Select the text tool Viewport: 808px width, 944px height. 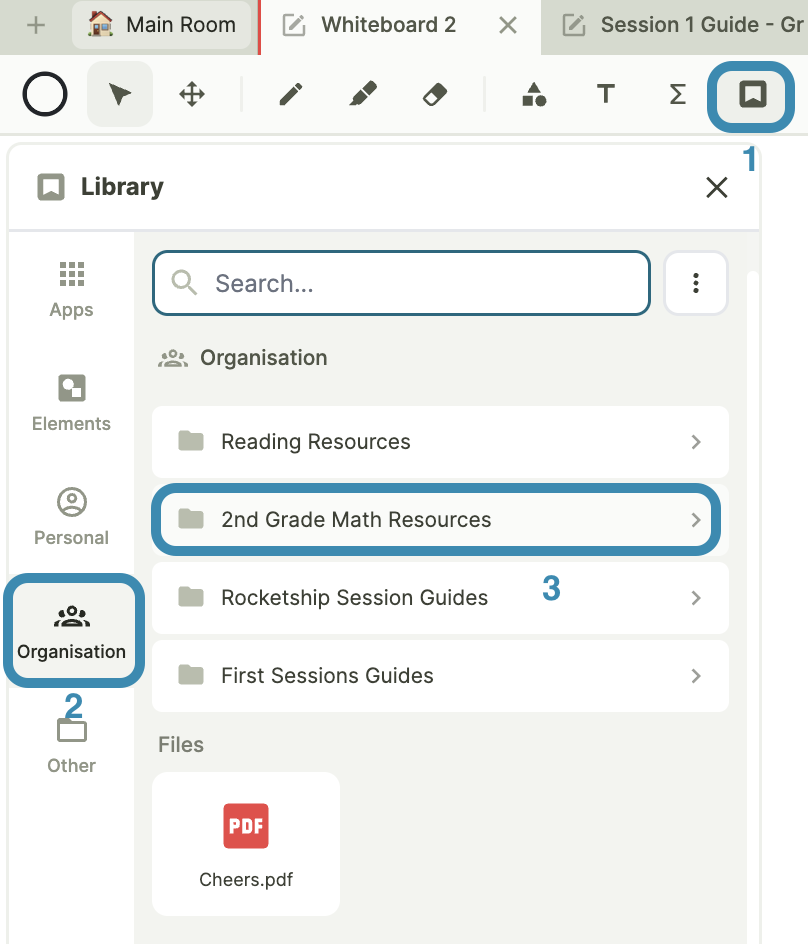click(605, 94)
